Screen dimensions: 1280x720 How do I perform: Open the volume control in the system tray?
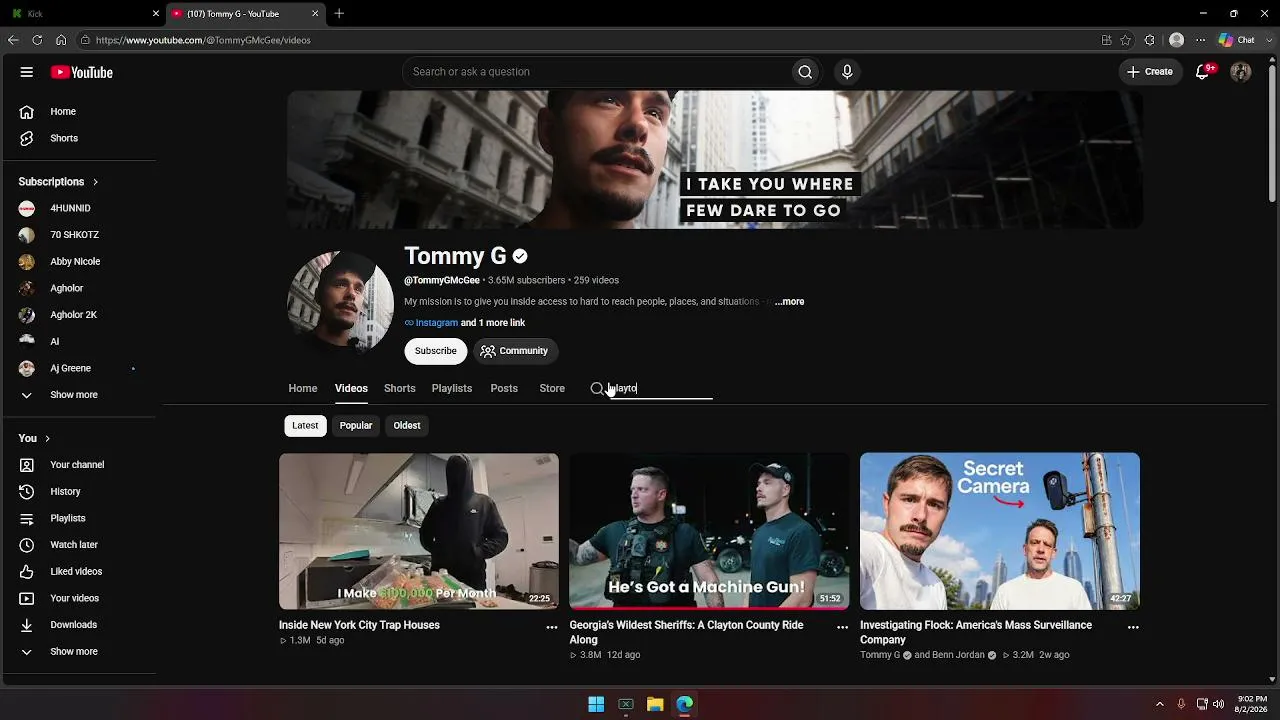(x=1219, y=704)
